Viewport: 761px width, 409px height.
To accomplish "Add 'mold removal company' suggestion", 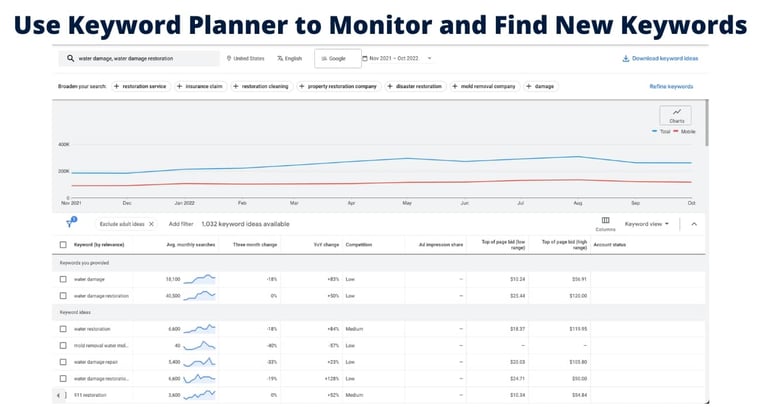I will pos(484,86).
